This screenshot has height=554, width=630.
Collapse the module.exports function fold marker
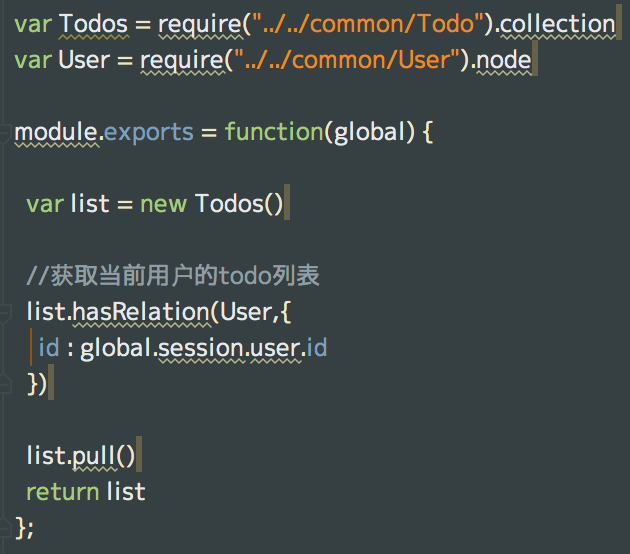[x=5, y=140]
